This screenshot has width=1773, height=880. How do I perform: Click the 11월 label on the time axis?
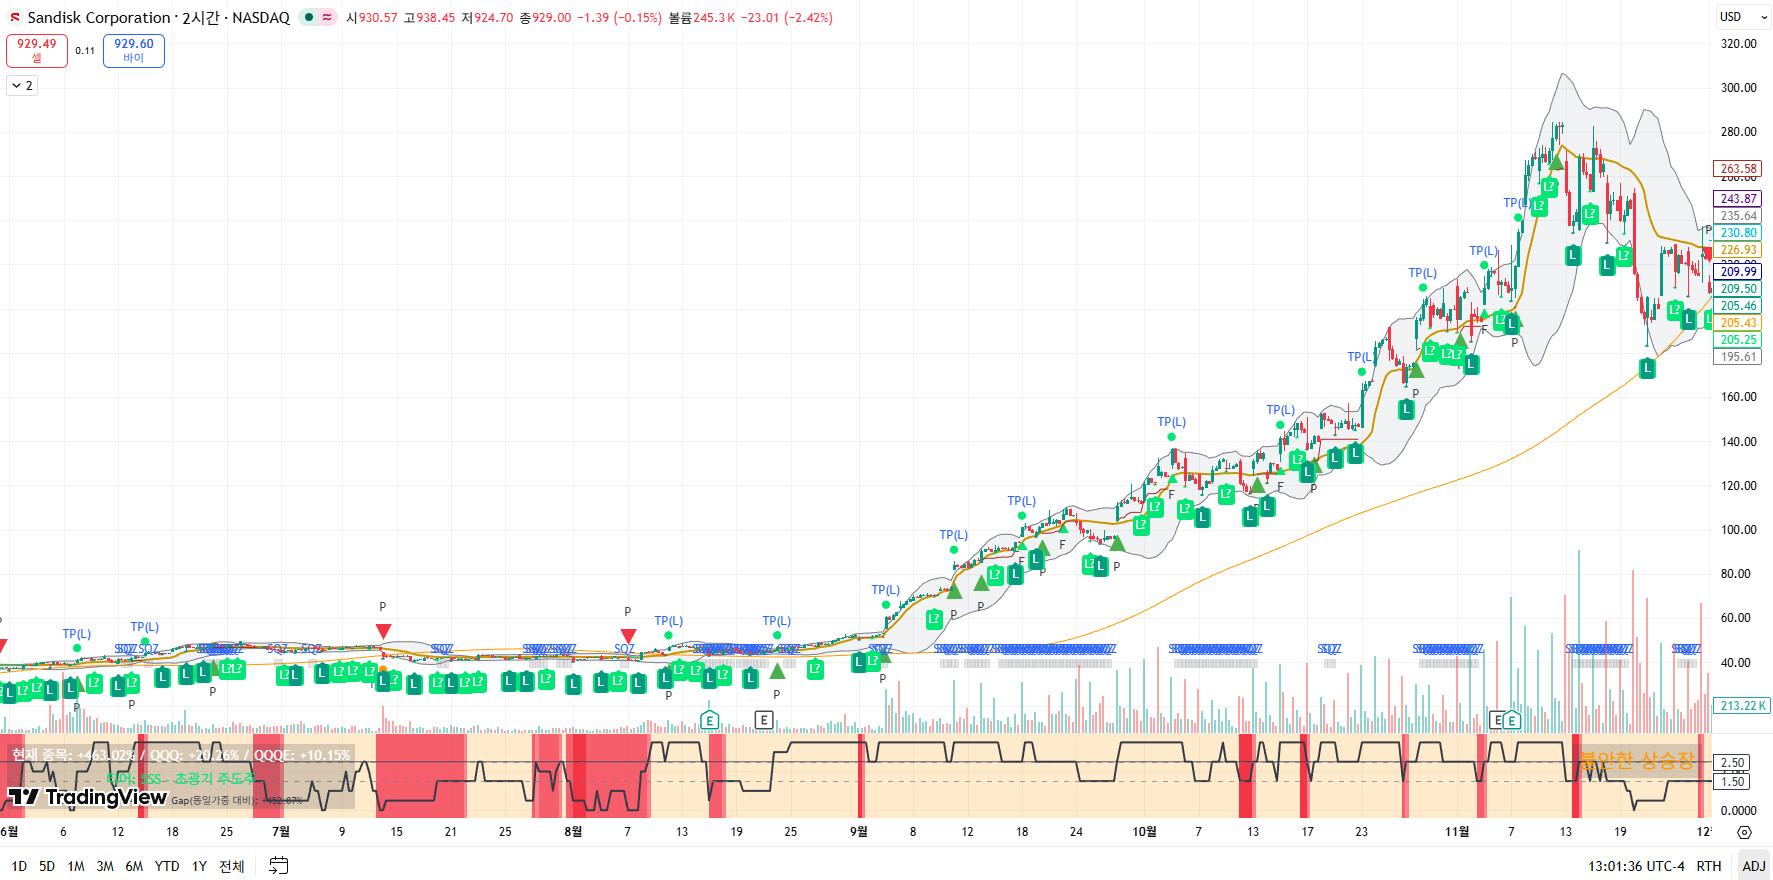[x=1457, y=832]
